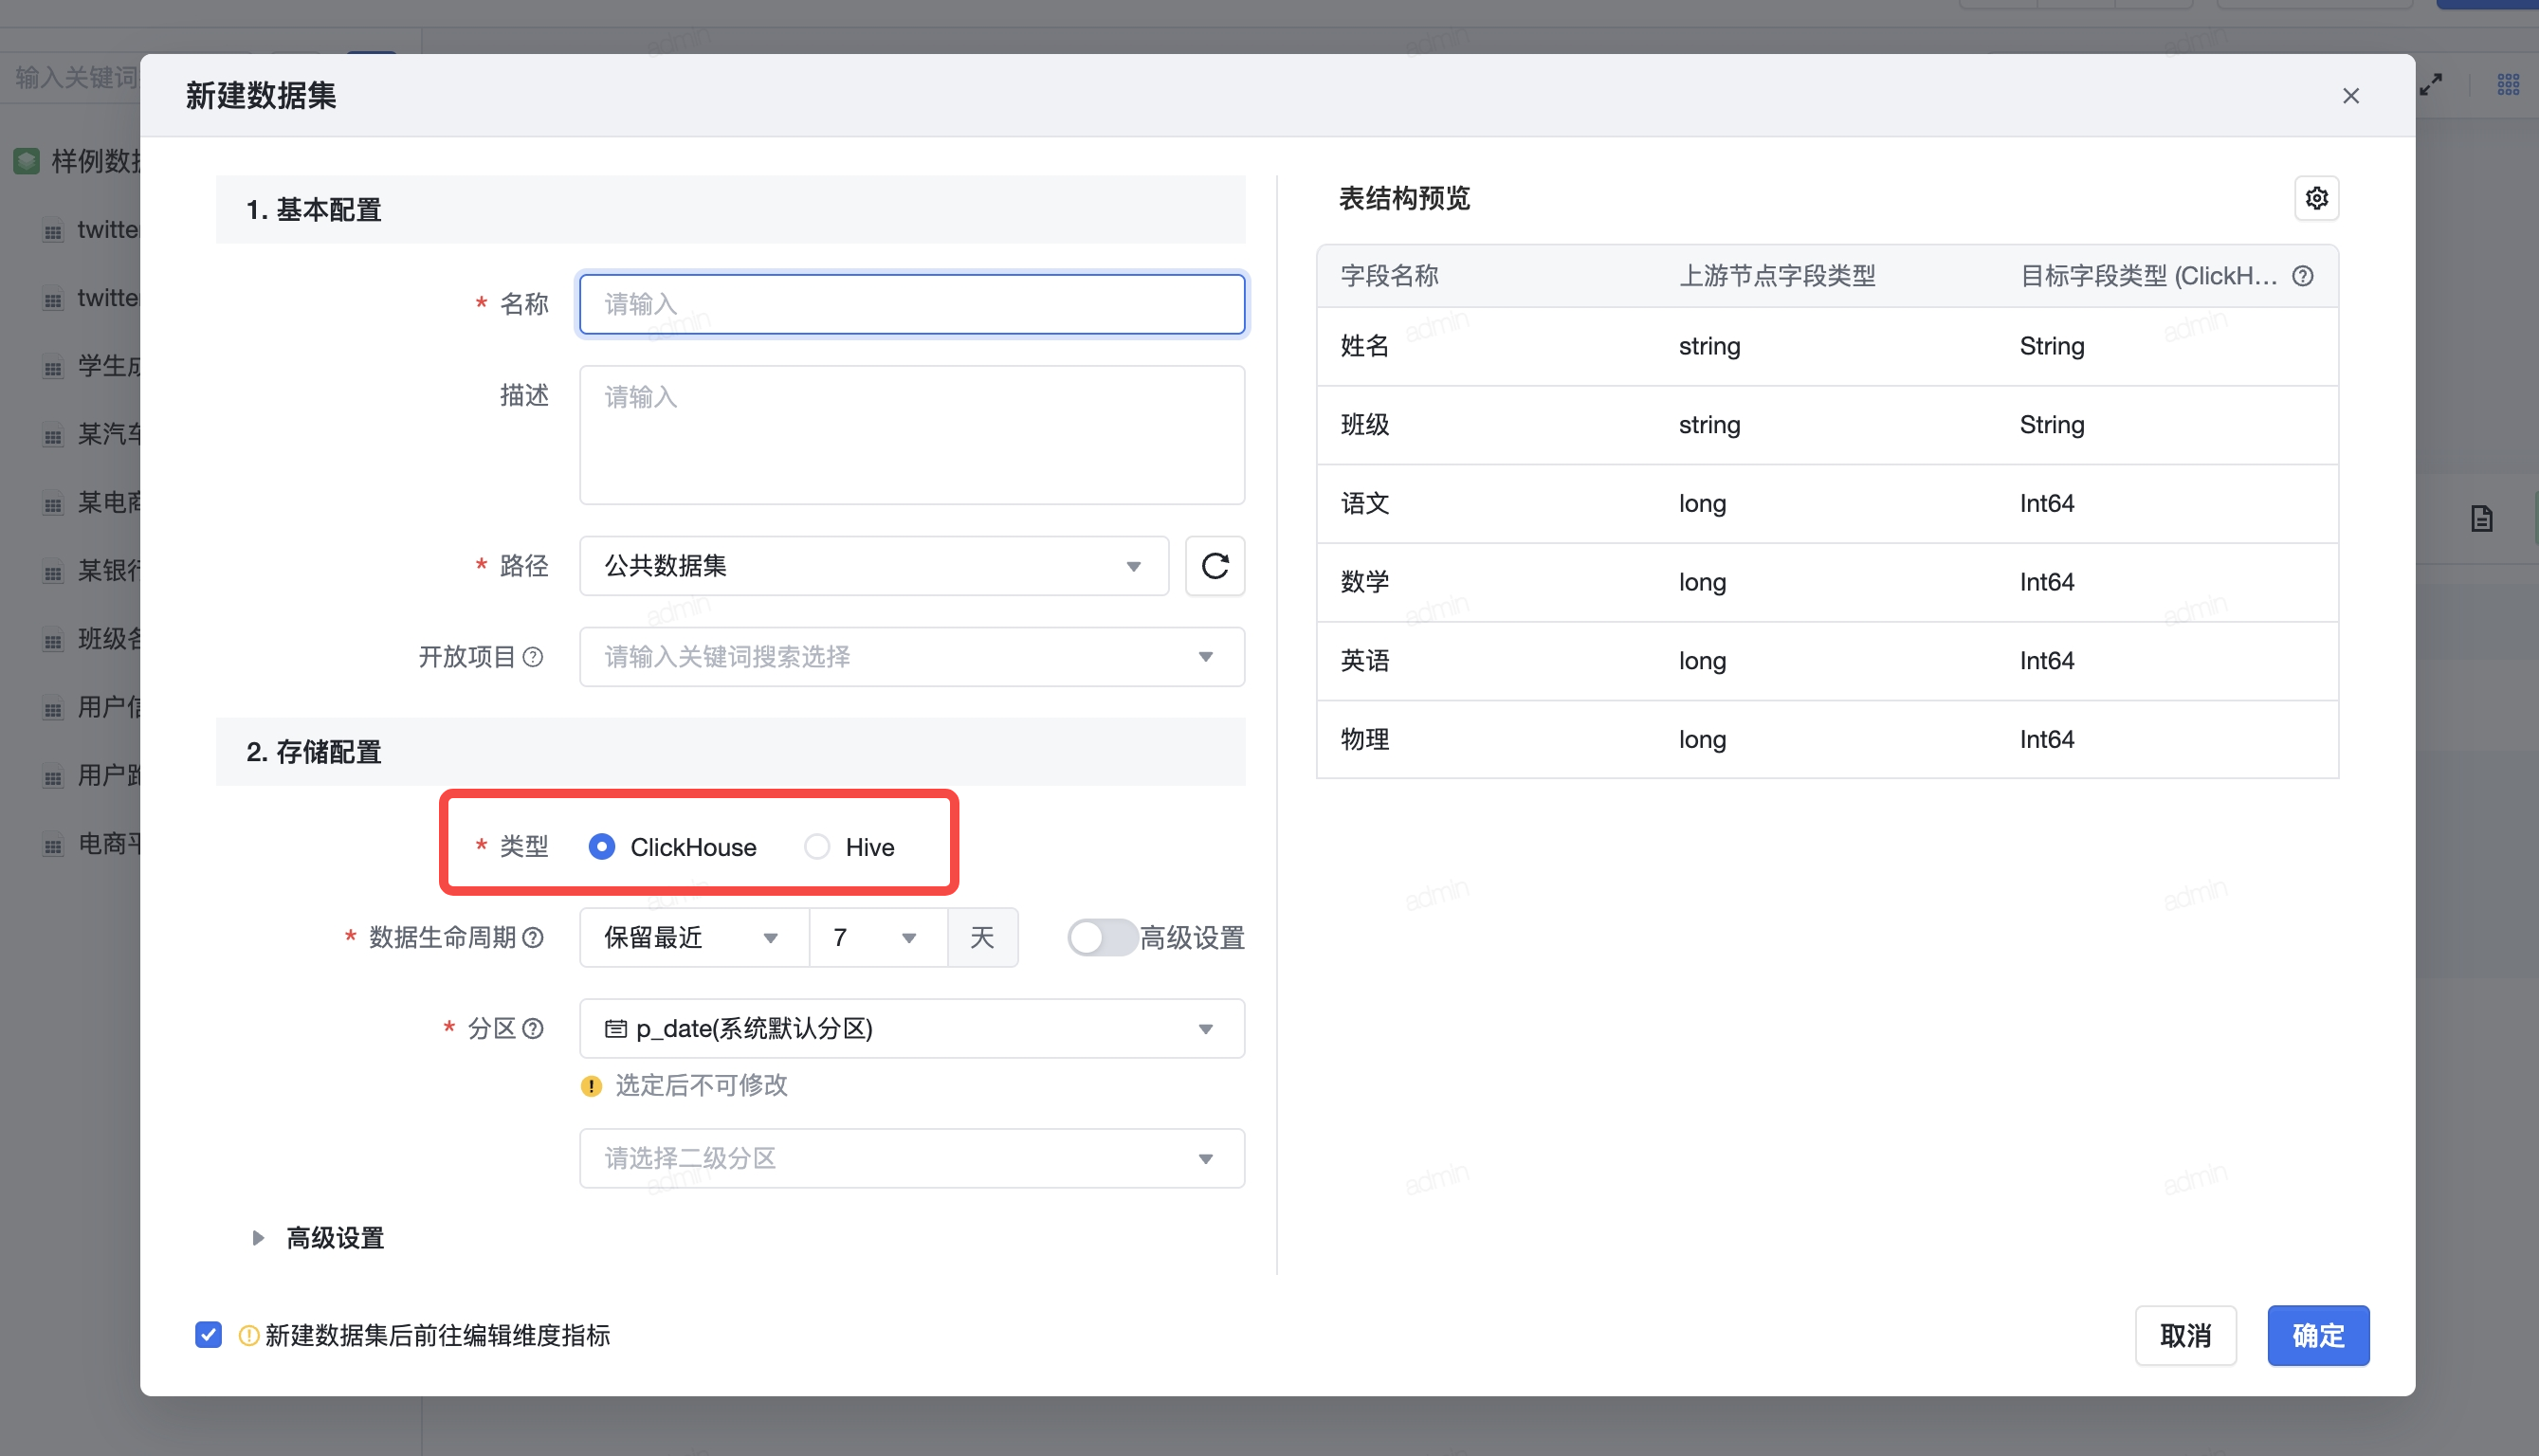Expand the 高级设置 collapsible section
Viewport: 2539px width, 1456px height.
click(x=258, y=1238)
